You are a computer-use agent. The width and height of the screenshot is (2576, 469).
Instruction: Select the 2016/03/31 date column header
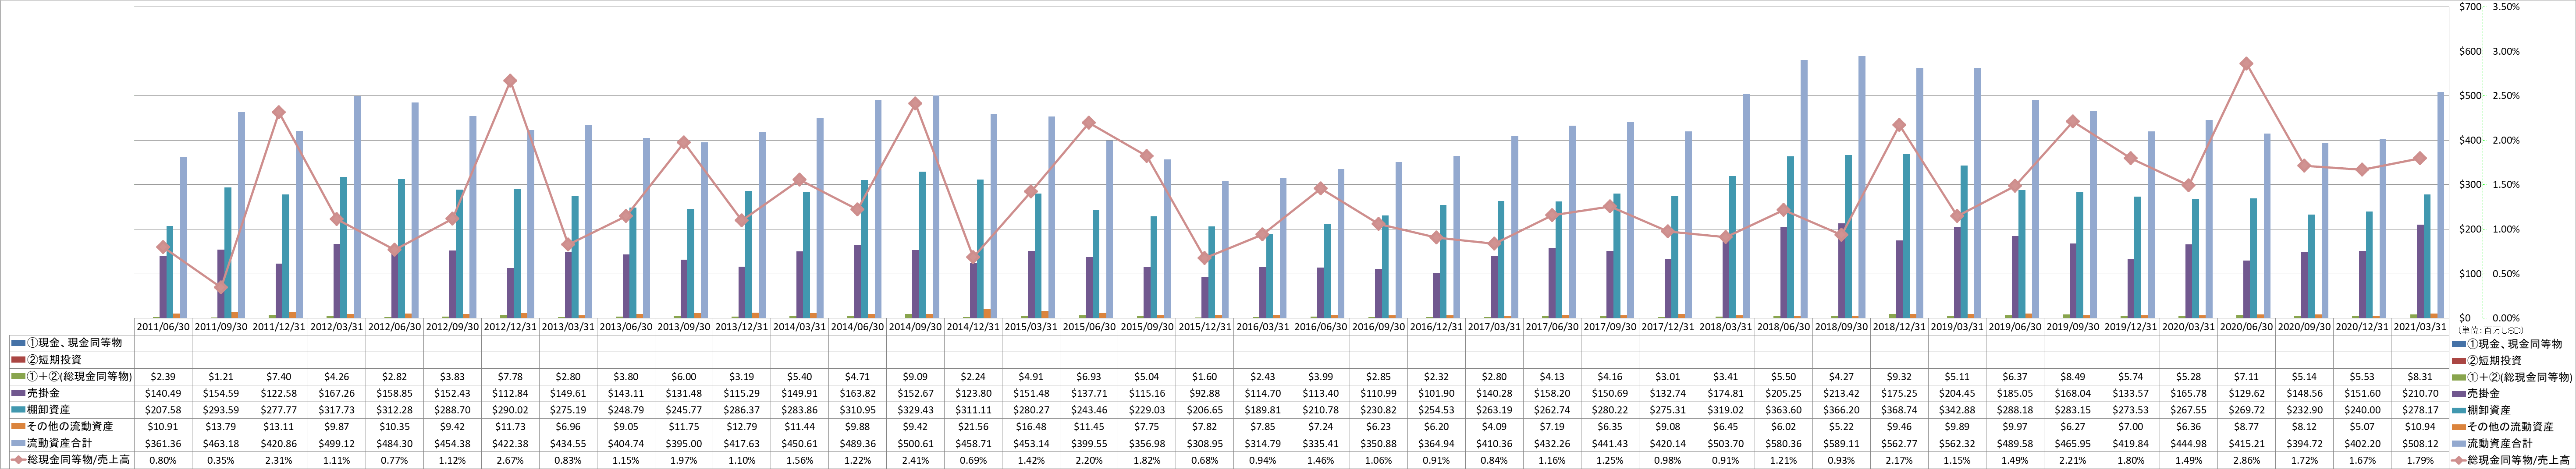(1263, 327)
